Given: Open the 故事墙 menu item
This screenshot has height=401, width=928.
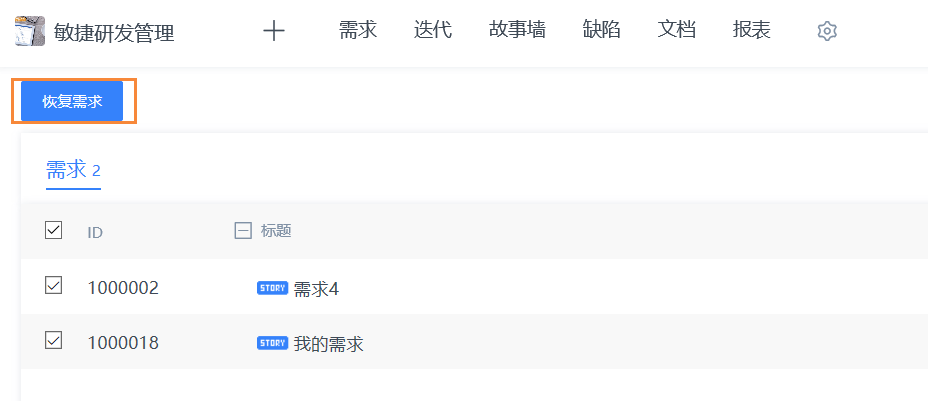Looking at the screenshot, I should 517,30.
